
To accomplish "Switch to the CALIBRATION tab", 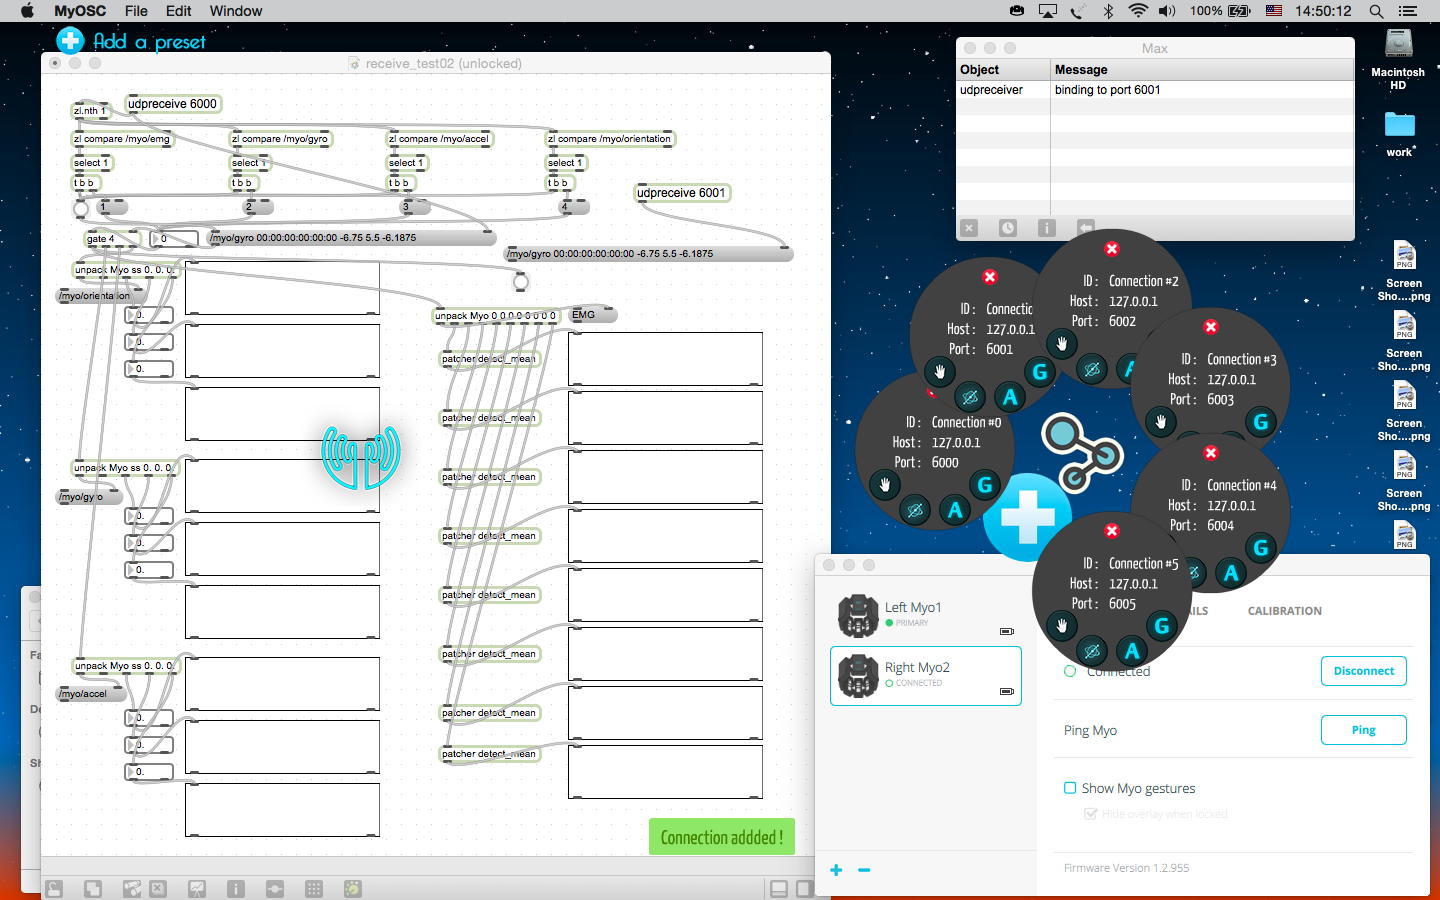I will [1284, 611].
